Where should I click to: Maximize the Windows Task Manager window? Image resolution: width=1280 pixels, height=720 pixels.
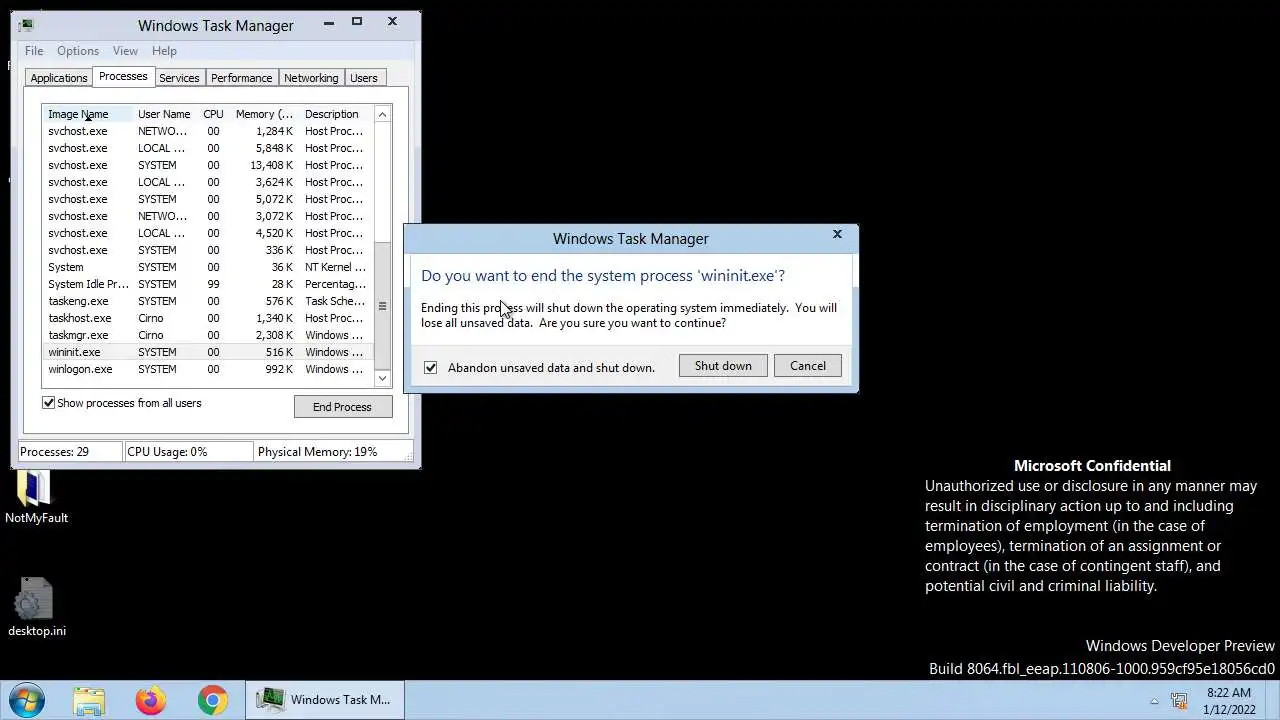pyautogui.click(x=357, y=22)
